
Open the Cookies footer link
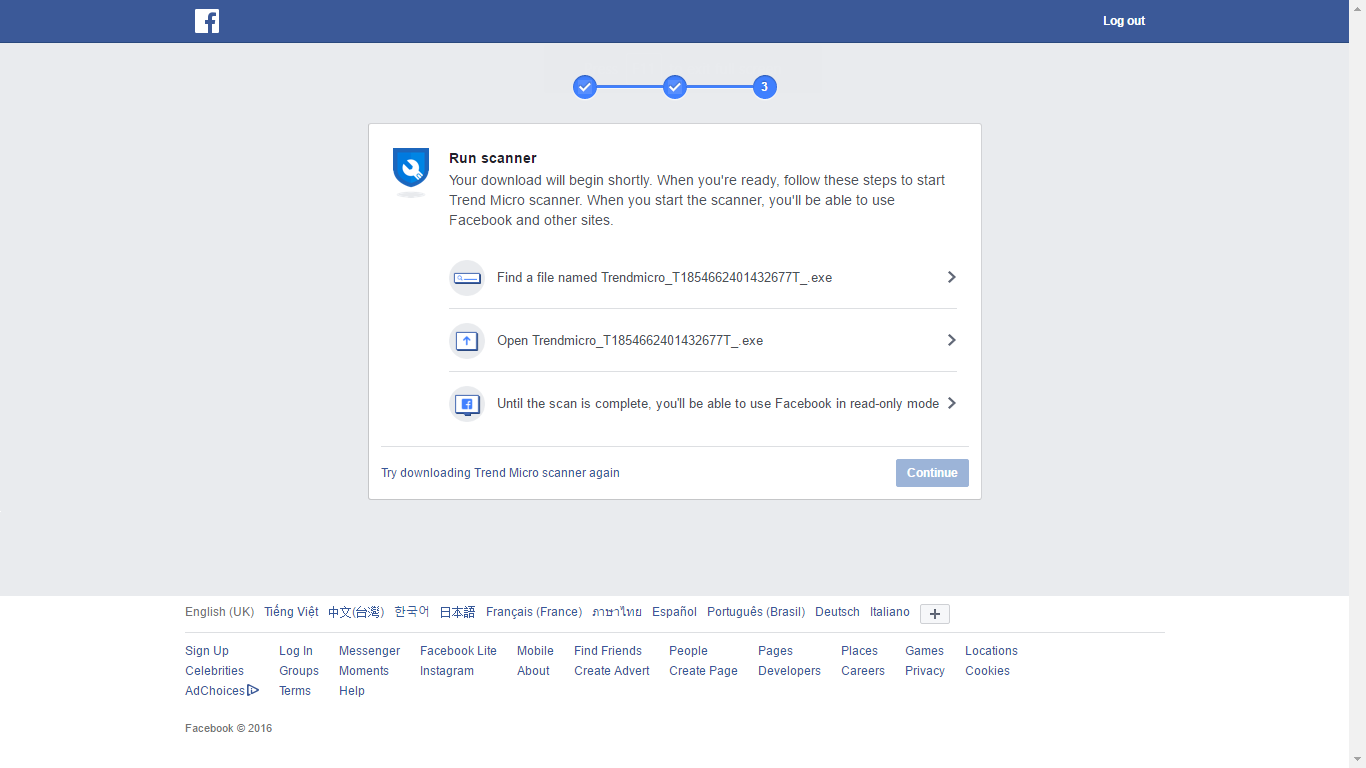987,671
